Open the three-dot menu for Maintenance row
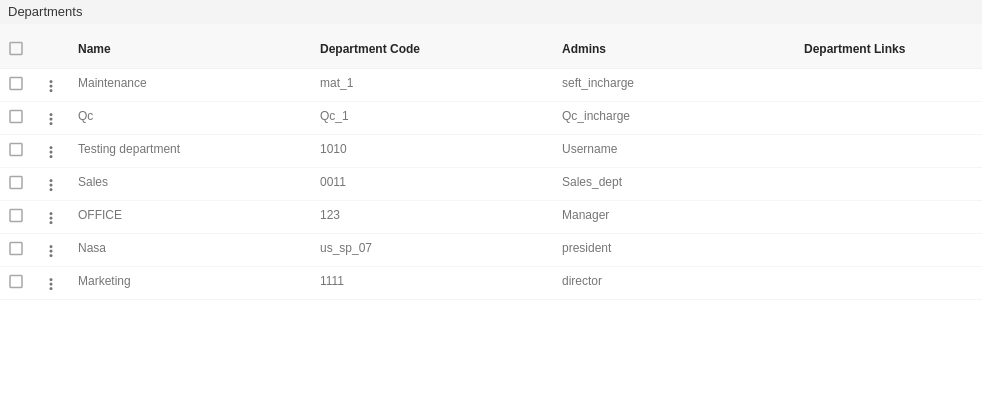The image size is (982, 411). tap(51, 86)
